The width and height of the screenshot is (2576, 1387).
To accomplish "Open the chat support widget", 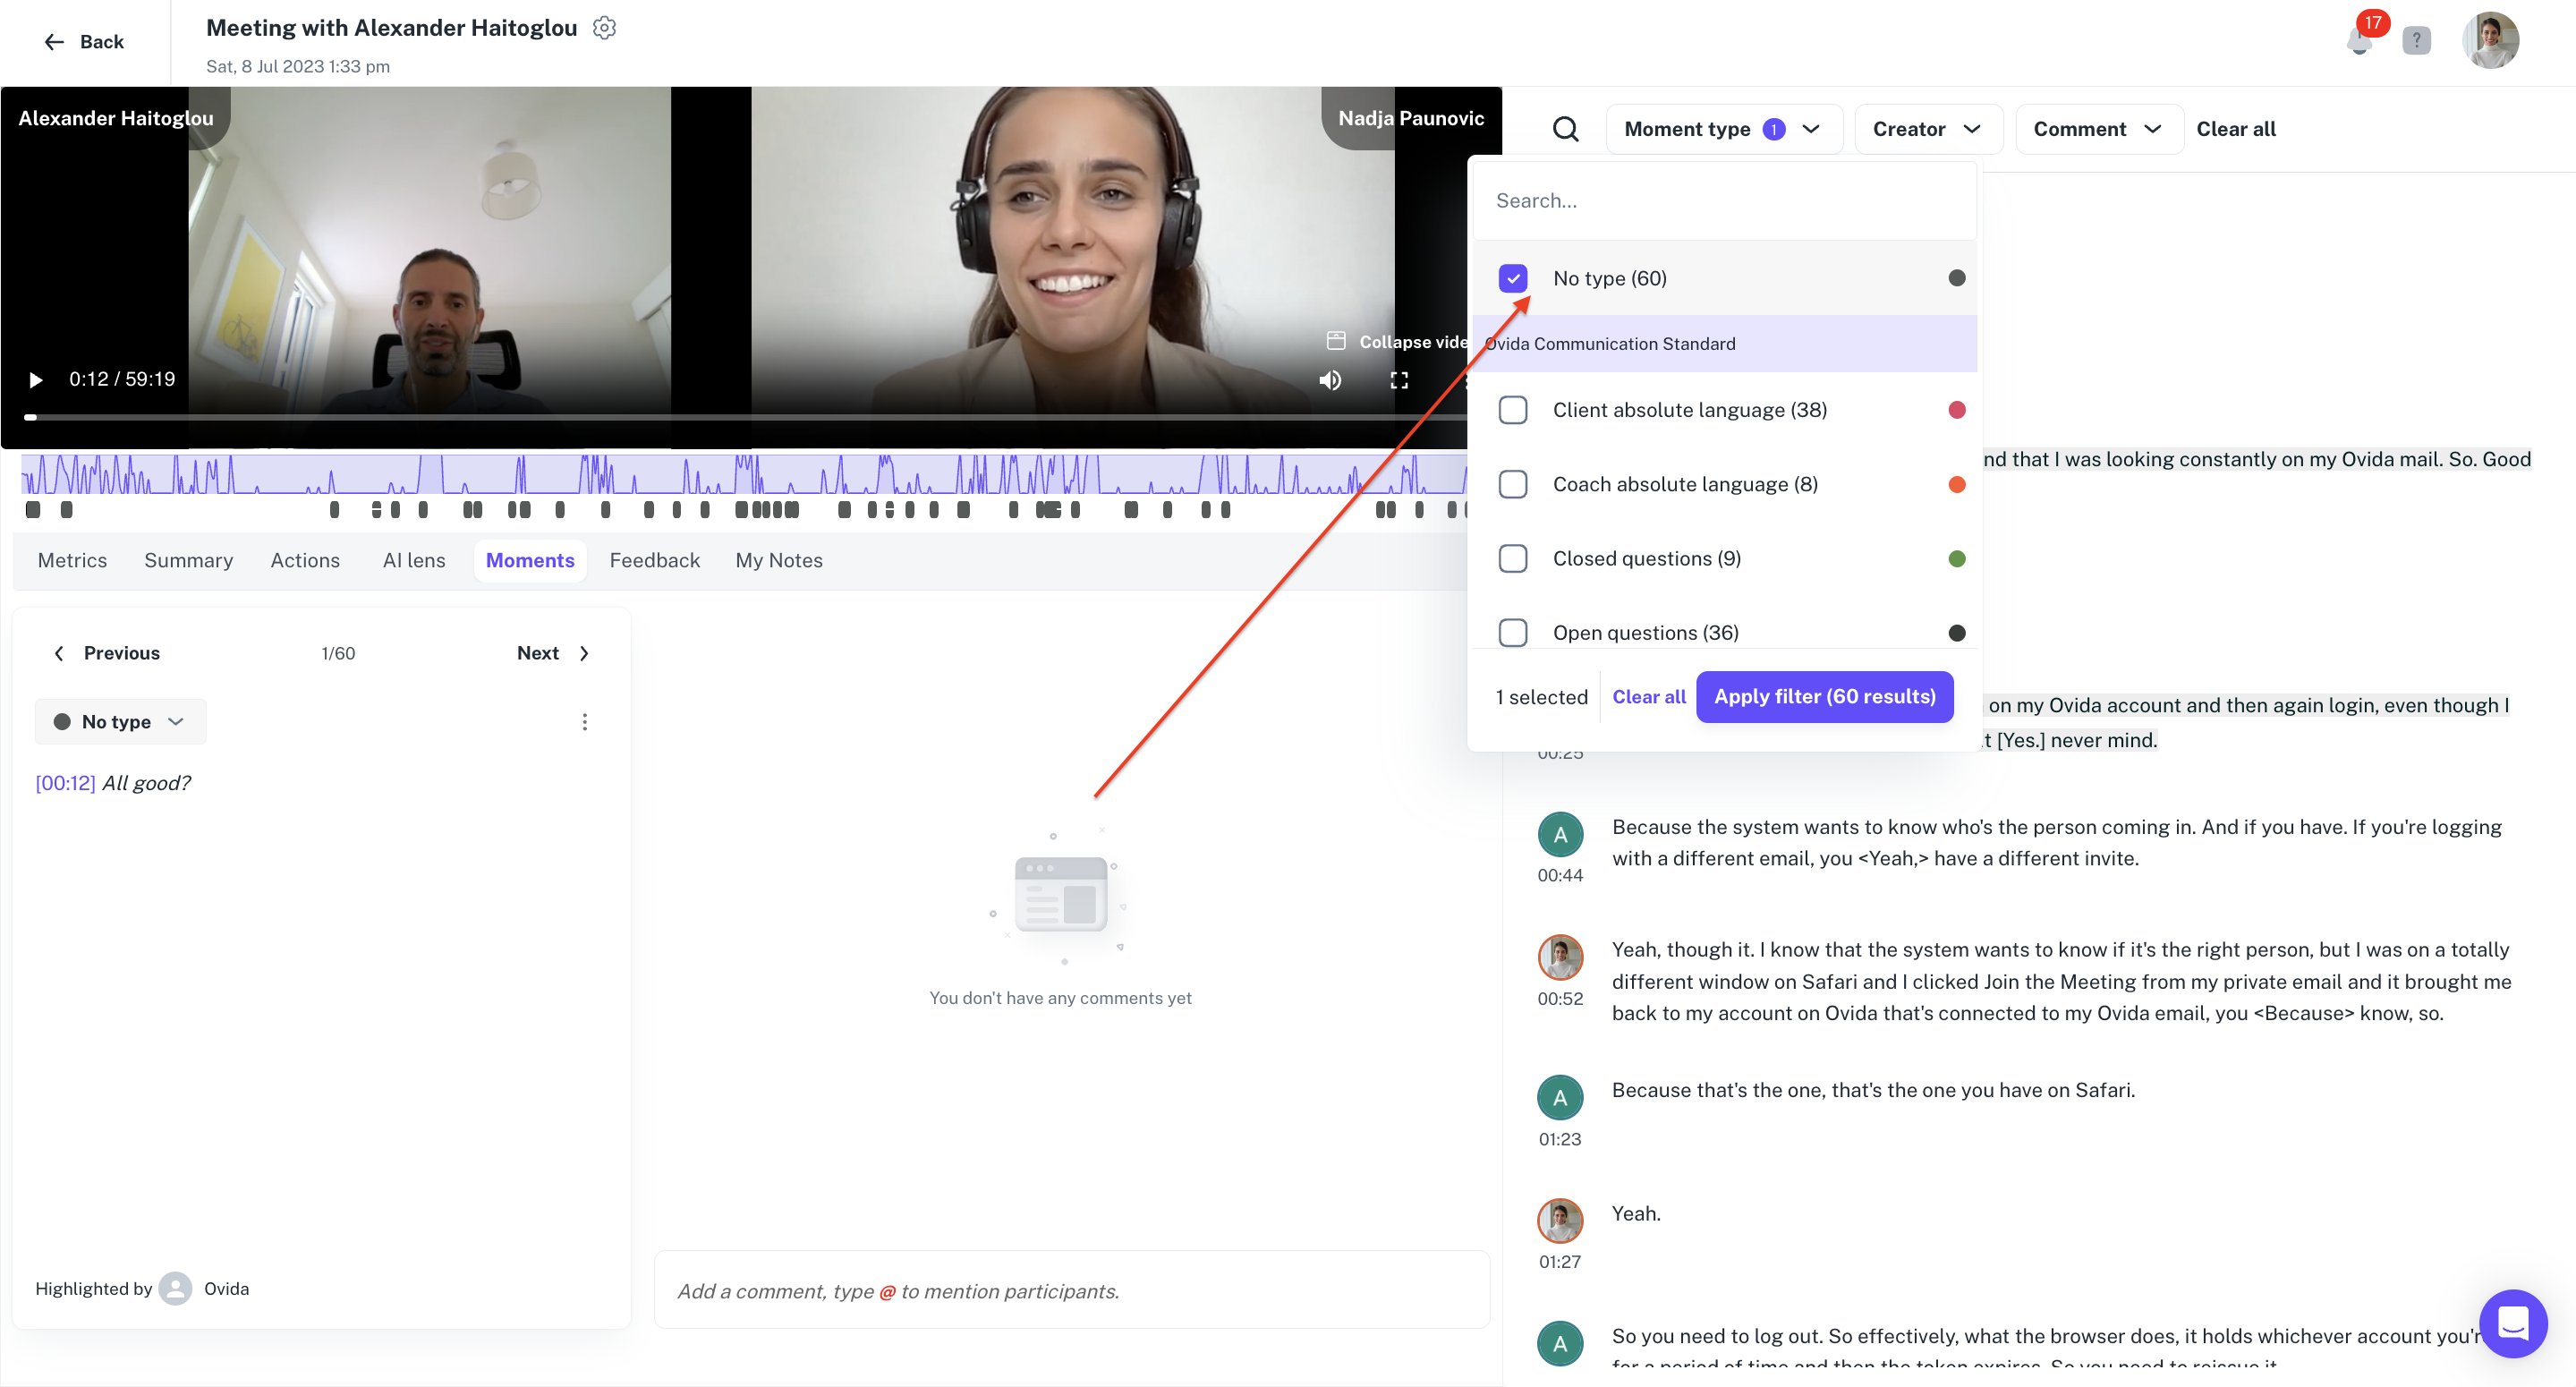I will (x=2512, y=1323).
